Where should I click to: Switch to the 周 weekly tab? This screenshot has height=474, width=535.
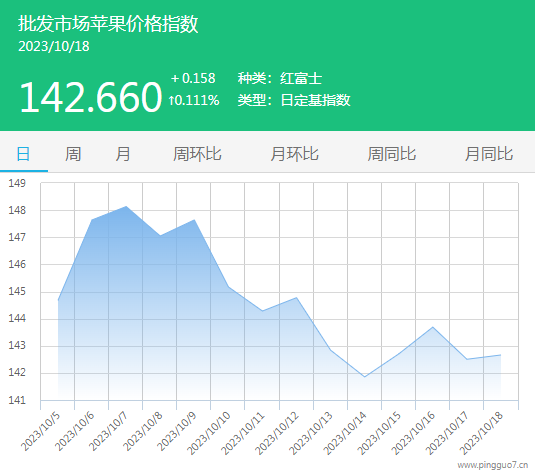[73, 154]
